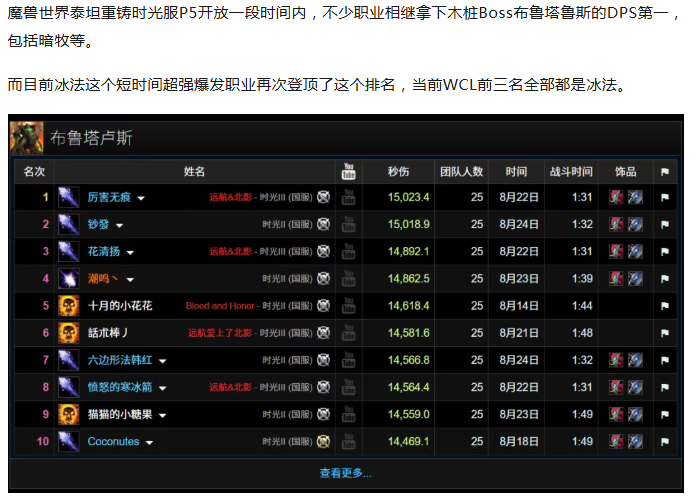Screen dimensions: 696x500
Task: Click gold server region icon for Coconutes
Action: pos(324,441)
